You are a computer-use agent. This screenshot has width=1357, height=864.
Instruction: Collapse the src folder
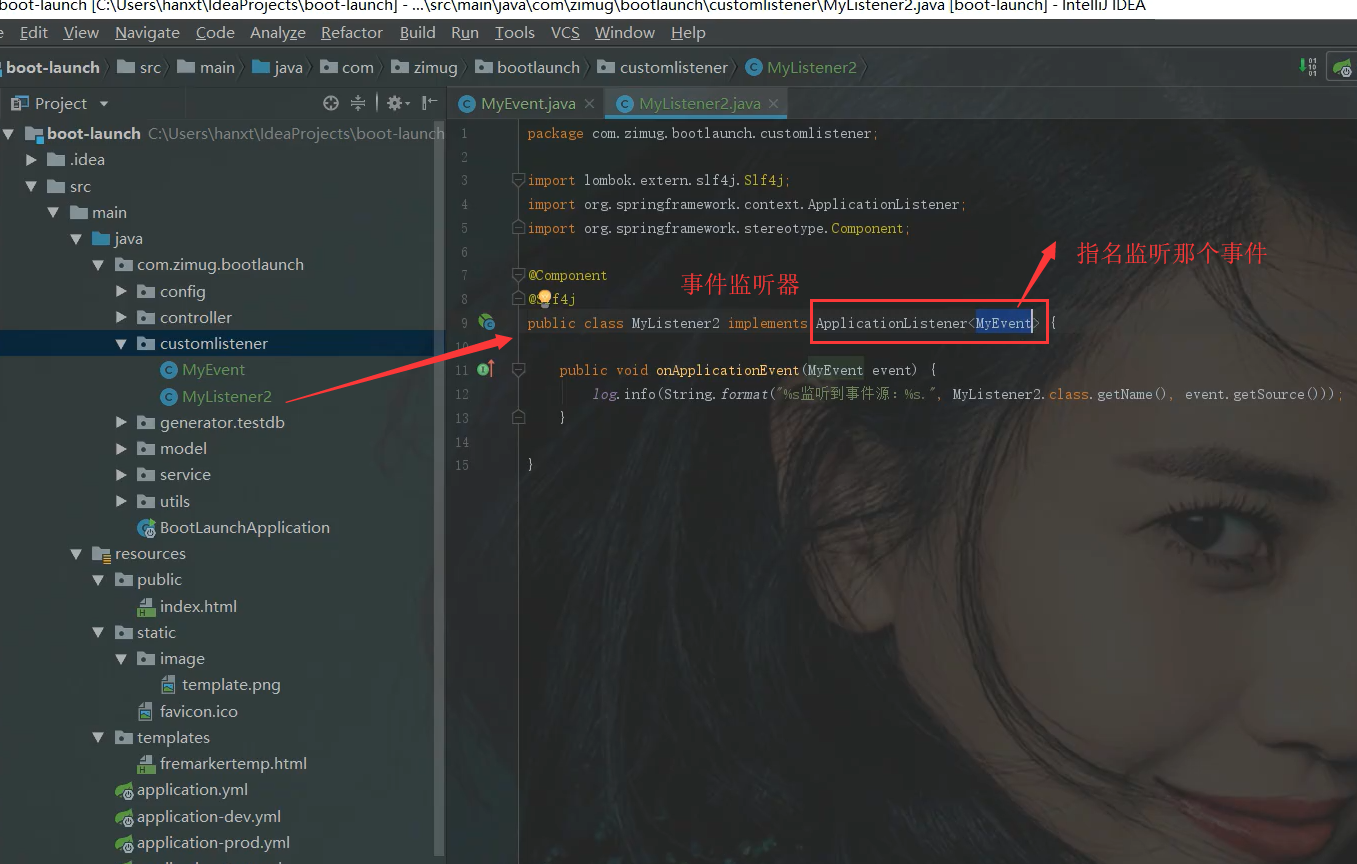(31, 186)
